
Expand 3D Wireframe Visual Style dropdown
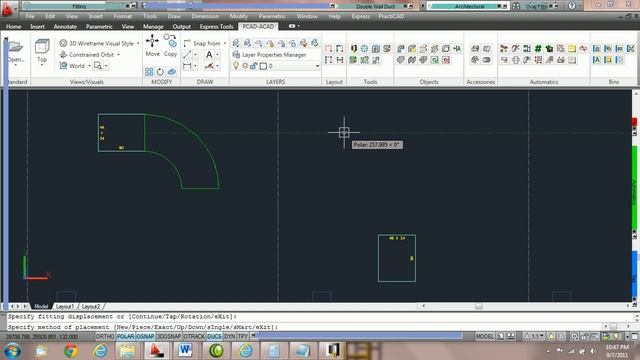tap(138, 43)
